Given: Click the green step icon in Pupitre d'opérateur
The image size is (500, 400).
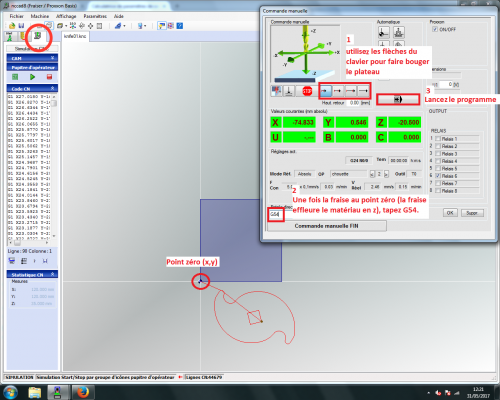Looking at the screenshot, I should 15,77.
